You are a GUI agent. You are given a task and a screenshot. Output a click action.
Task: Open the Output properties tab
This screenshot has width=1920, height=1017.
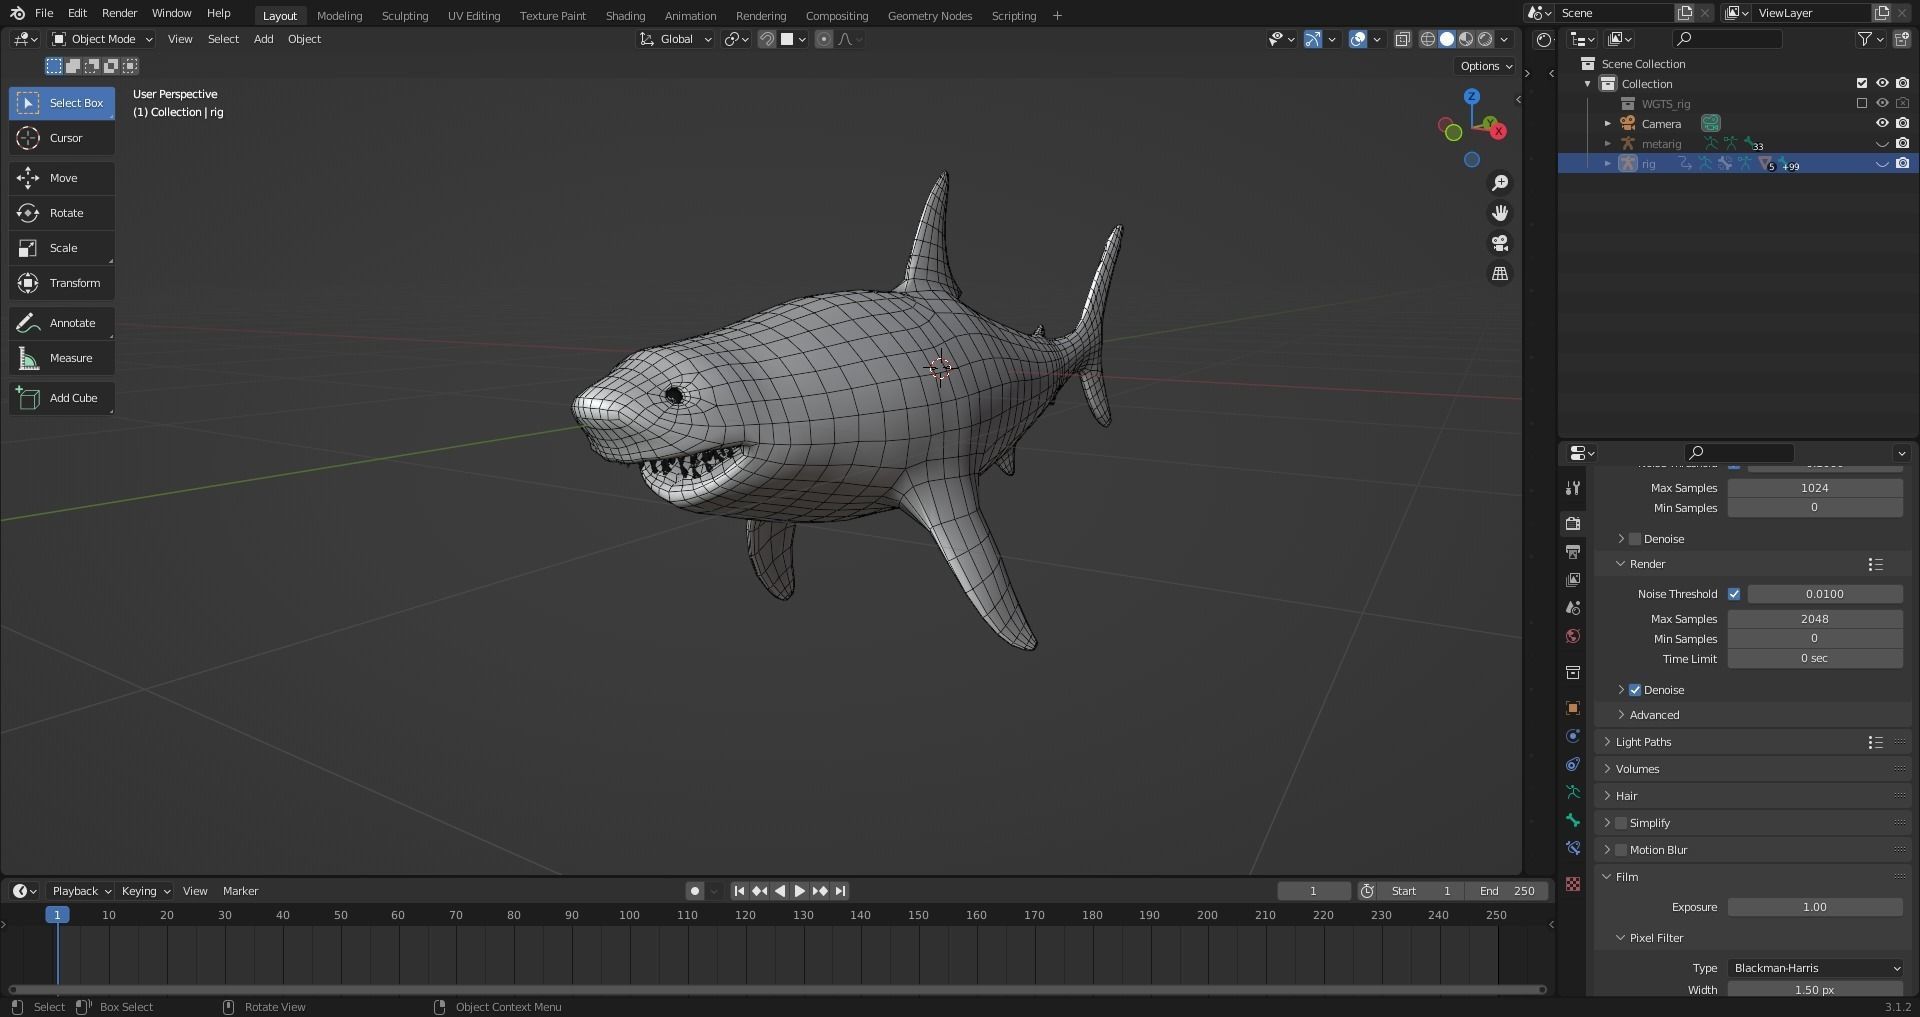coord(1573,552)
